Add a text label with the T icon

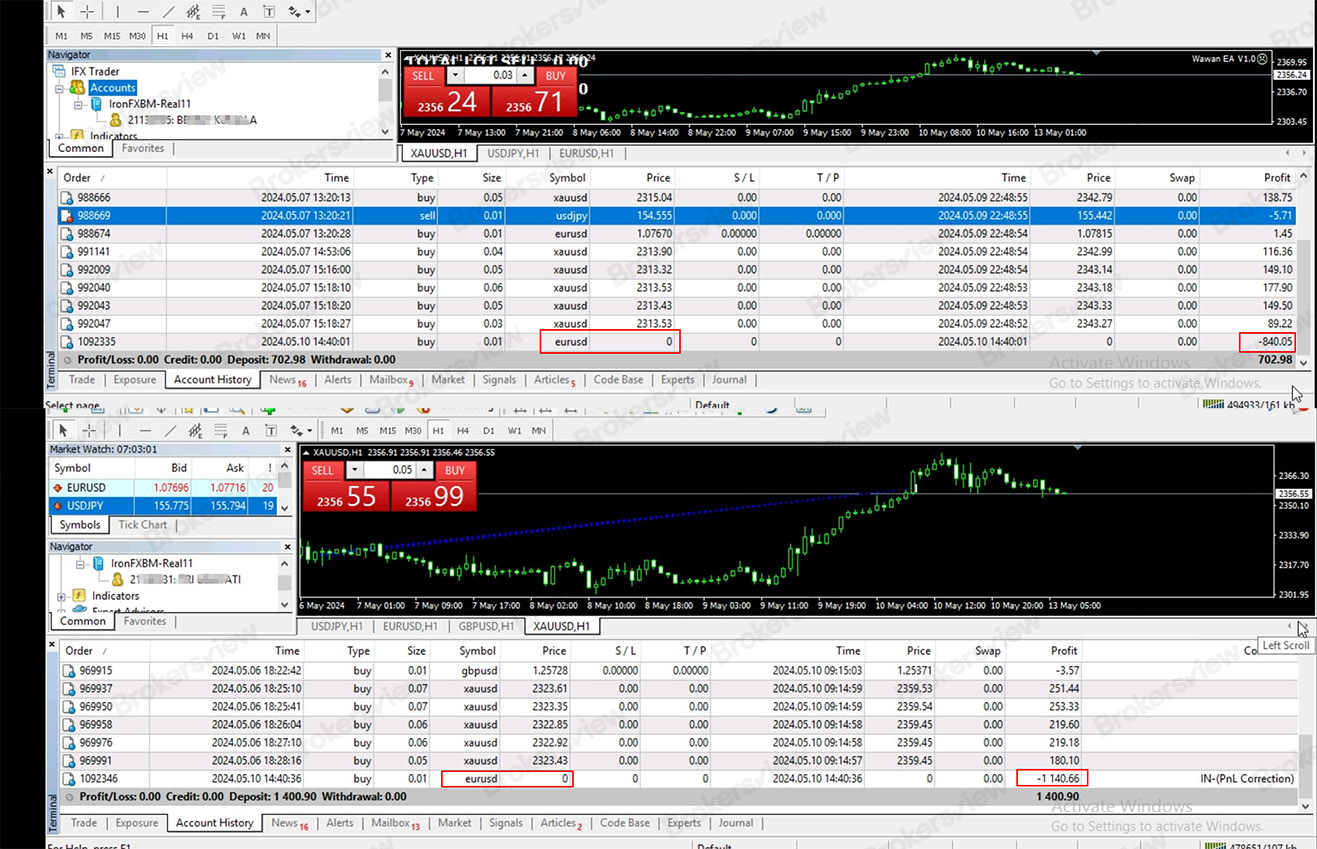click(x=270, y=11)
